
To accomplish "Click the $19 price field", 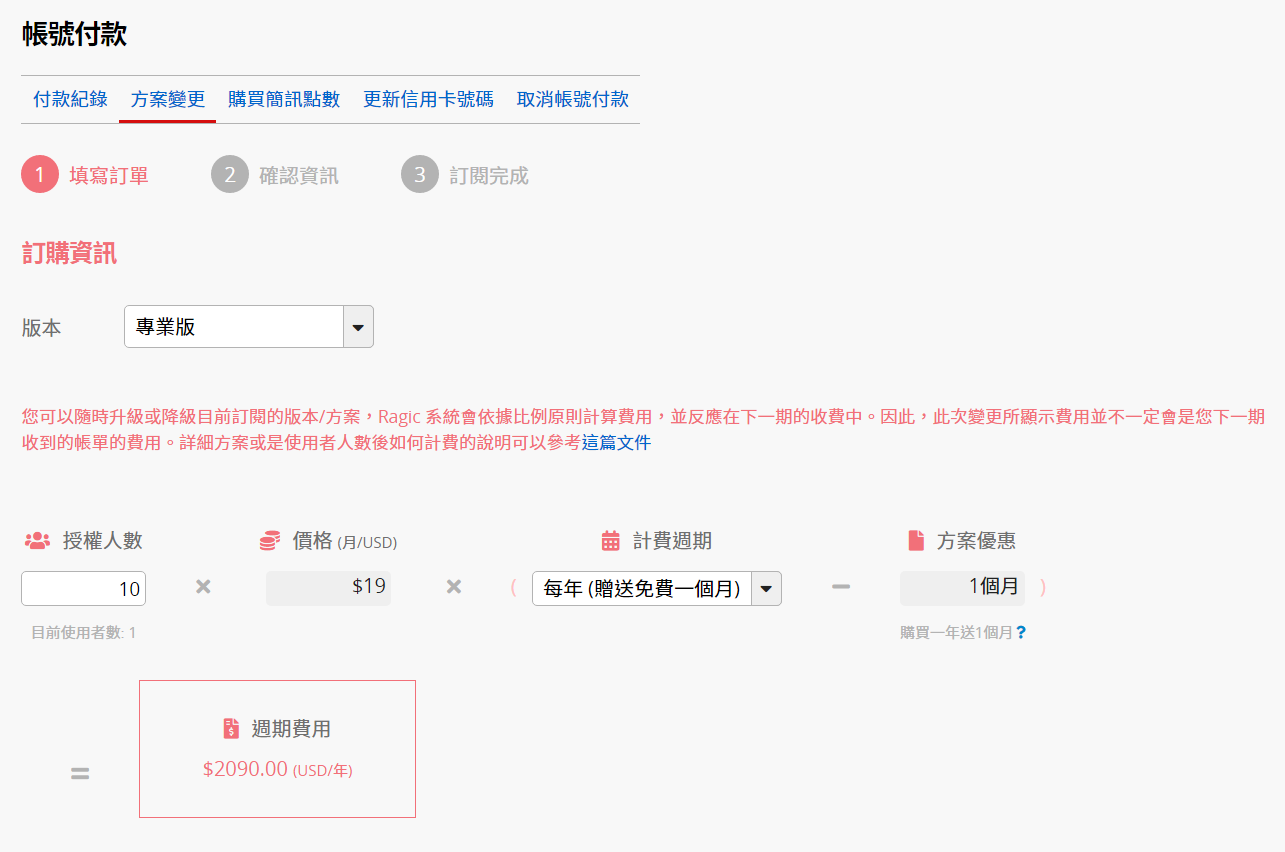I will tap(328, 587).
